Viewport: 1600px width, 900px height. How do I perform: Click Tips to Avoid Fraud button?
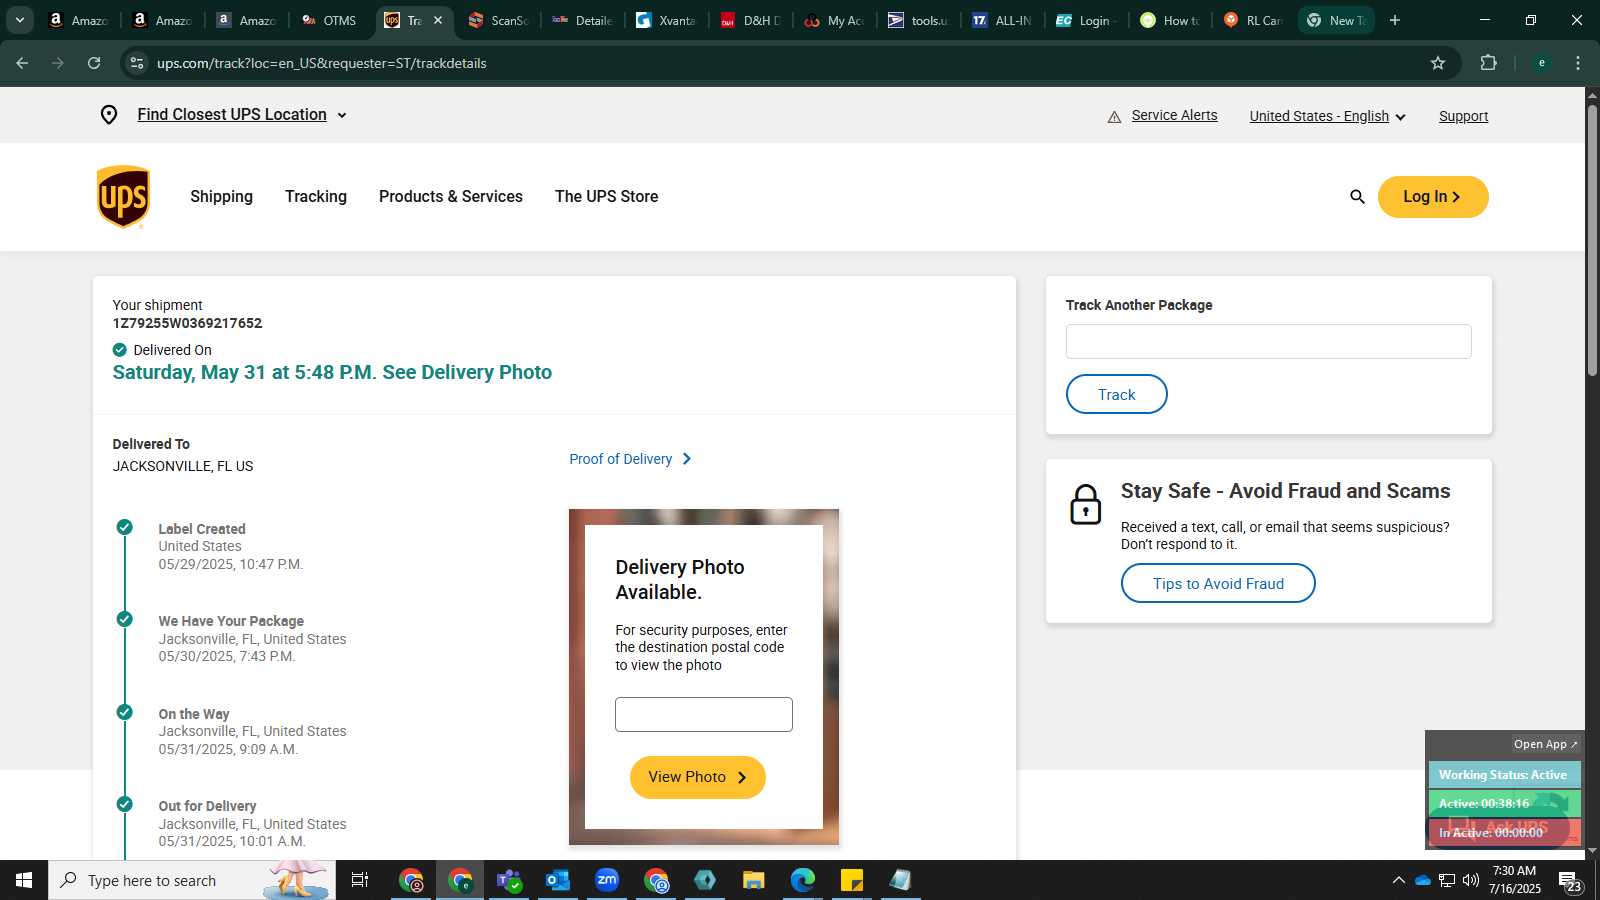(1218, 583)
